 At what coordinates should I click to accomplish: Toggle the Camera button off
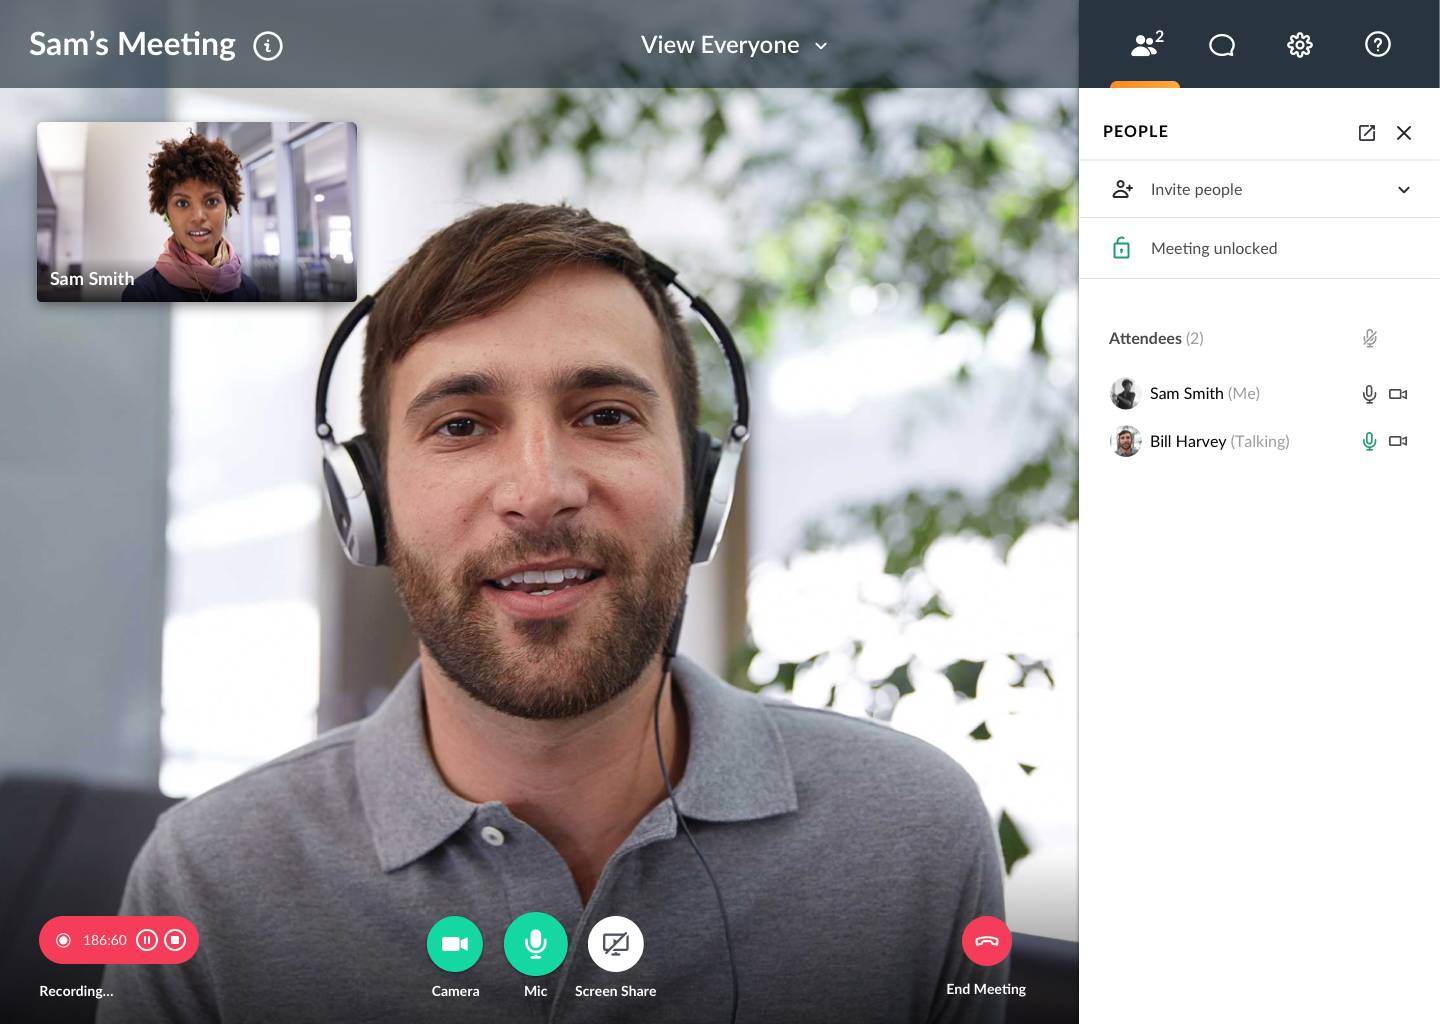(x=455, y=944)
